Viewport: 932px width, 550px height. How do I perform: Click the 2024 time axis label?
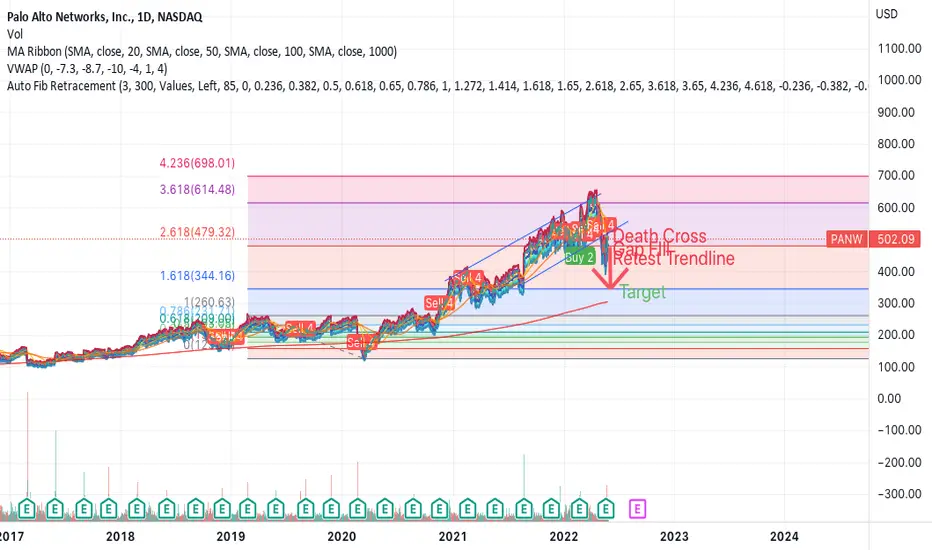coord(785,537)
